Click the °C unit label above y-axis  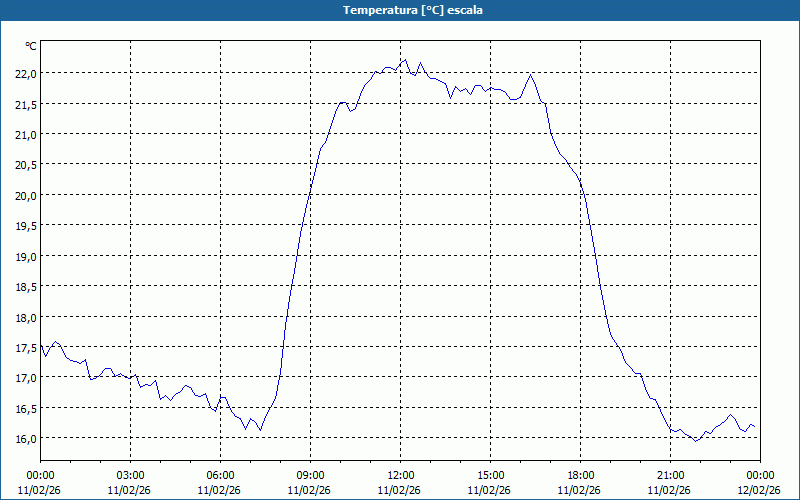pyautogui.click(x=31, y=46)
